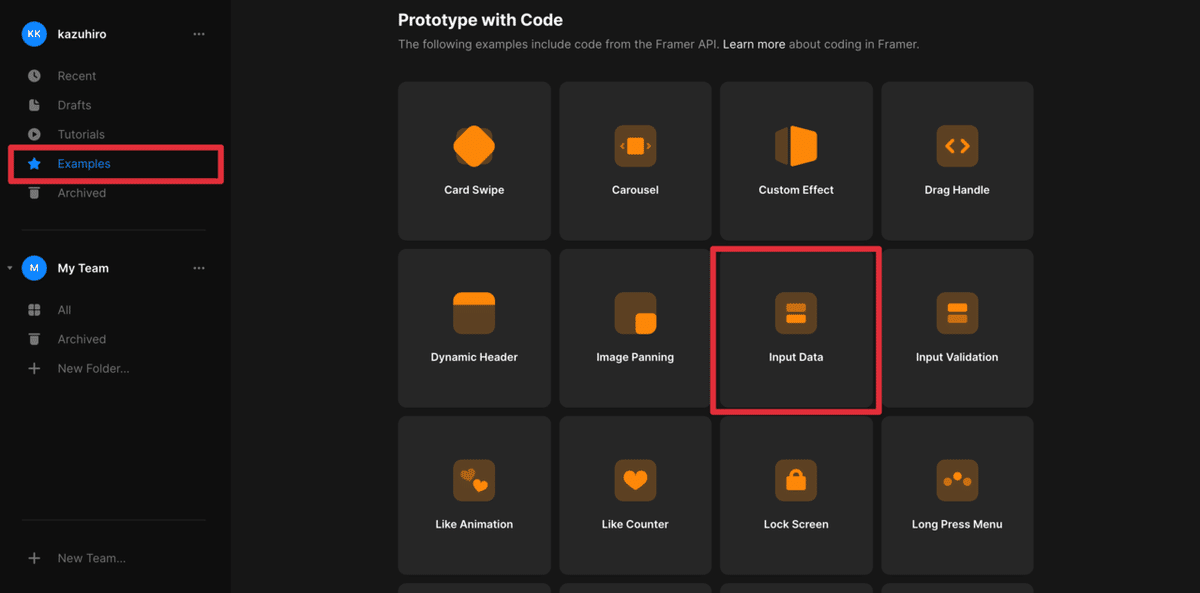1200x593 pixels.
Task: Open the Like Counter example icon
Action: point(635,480)
